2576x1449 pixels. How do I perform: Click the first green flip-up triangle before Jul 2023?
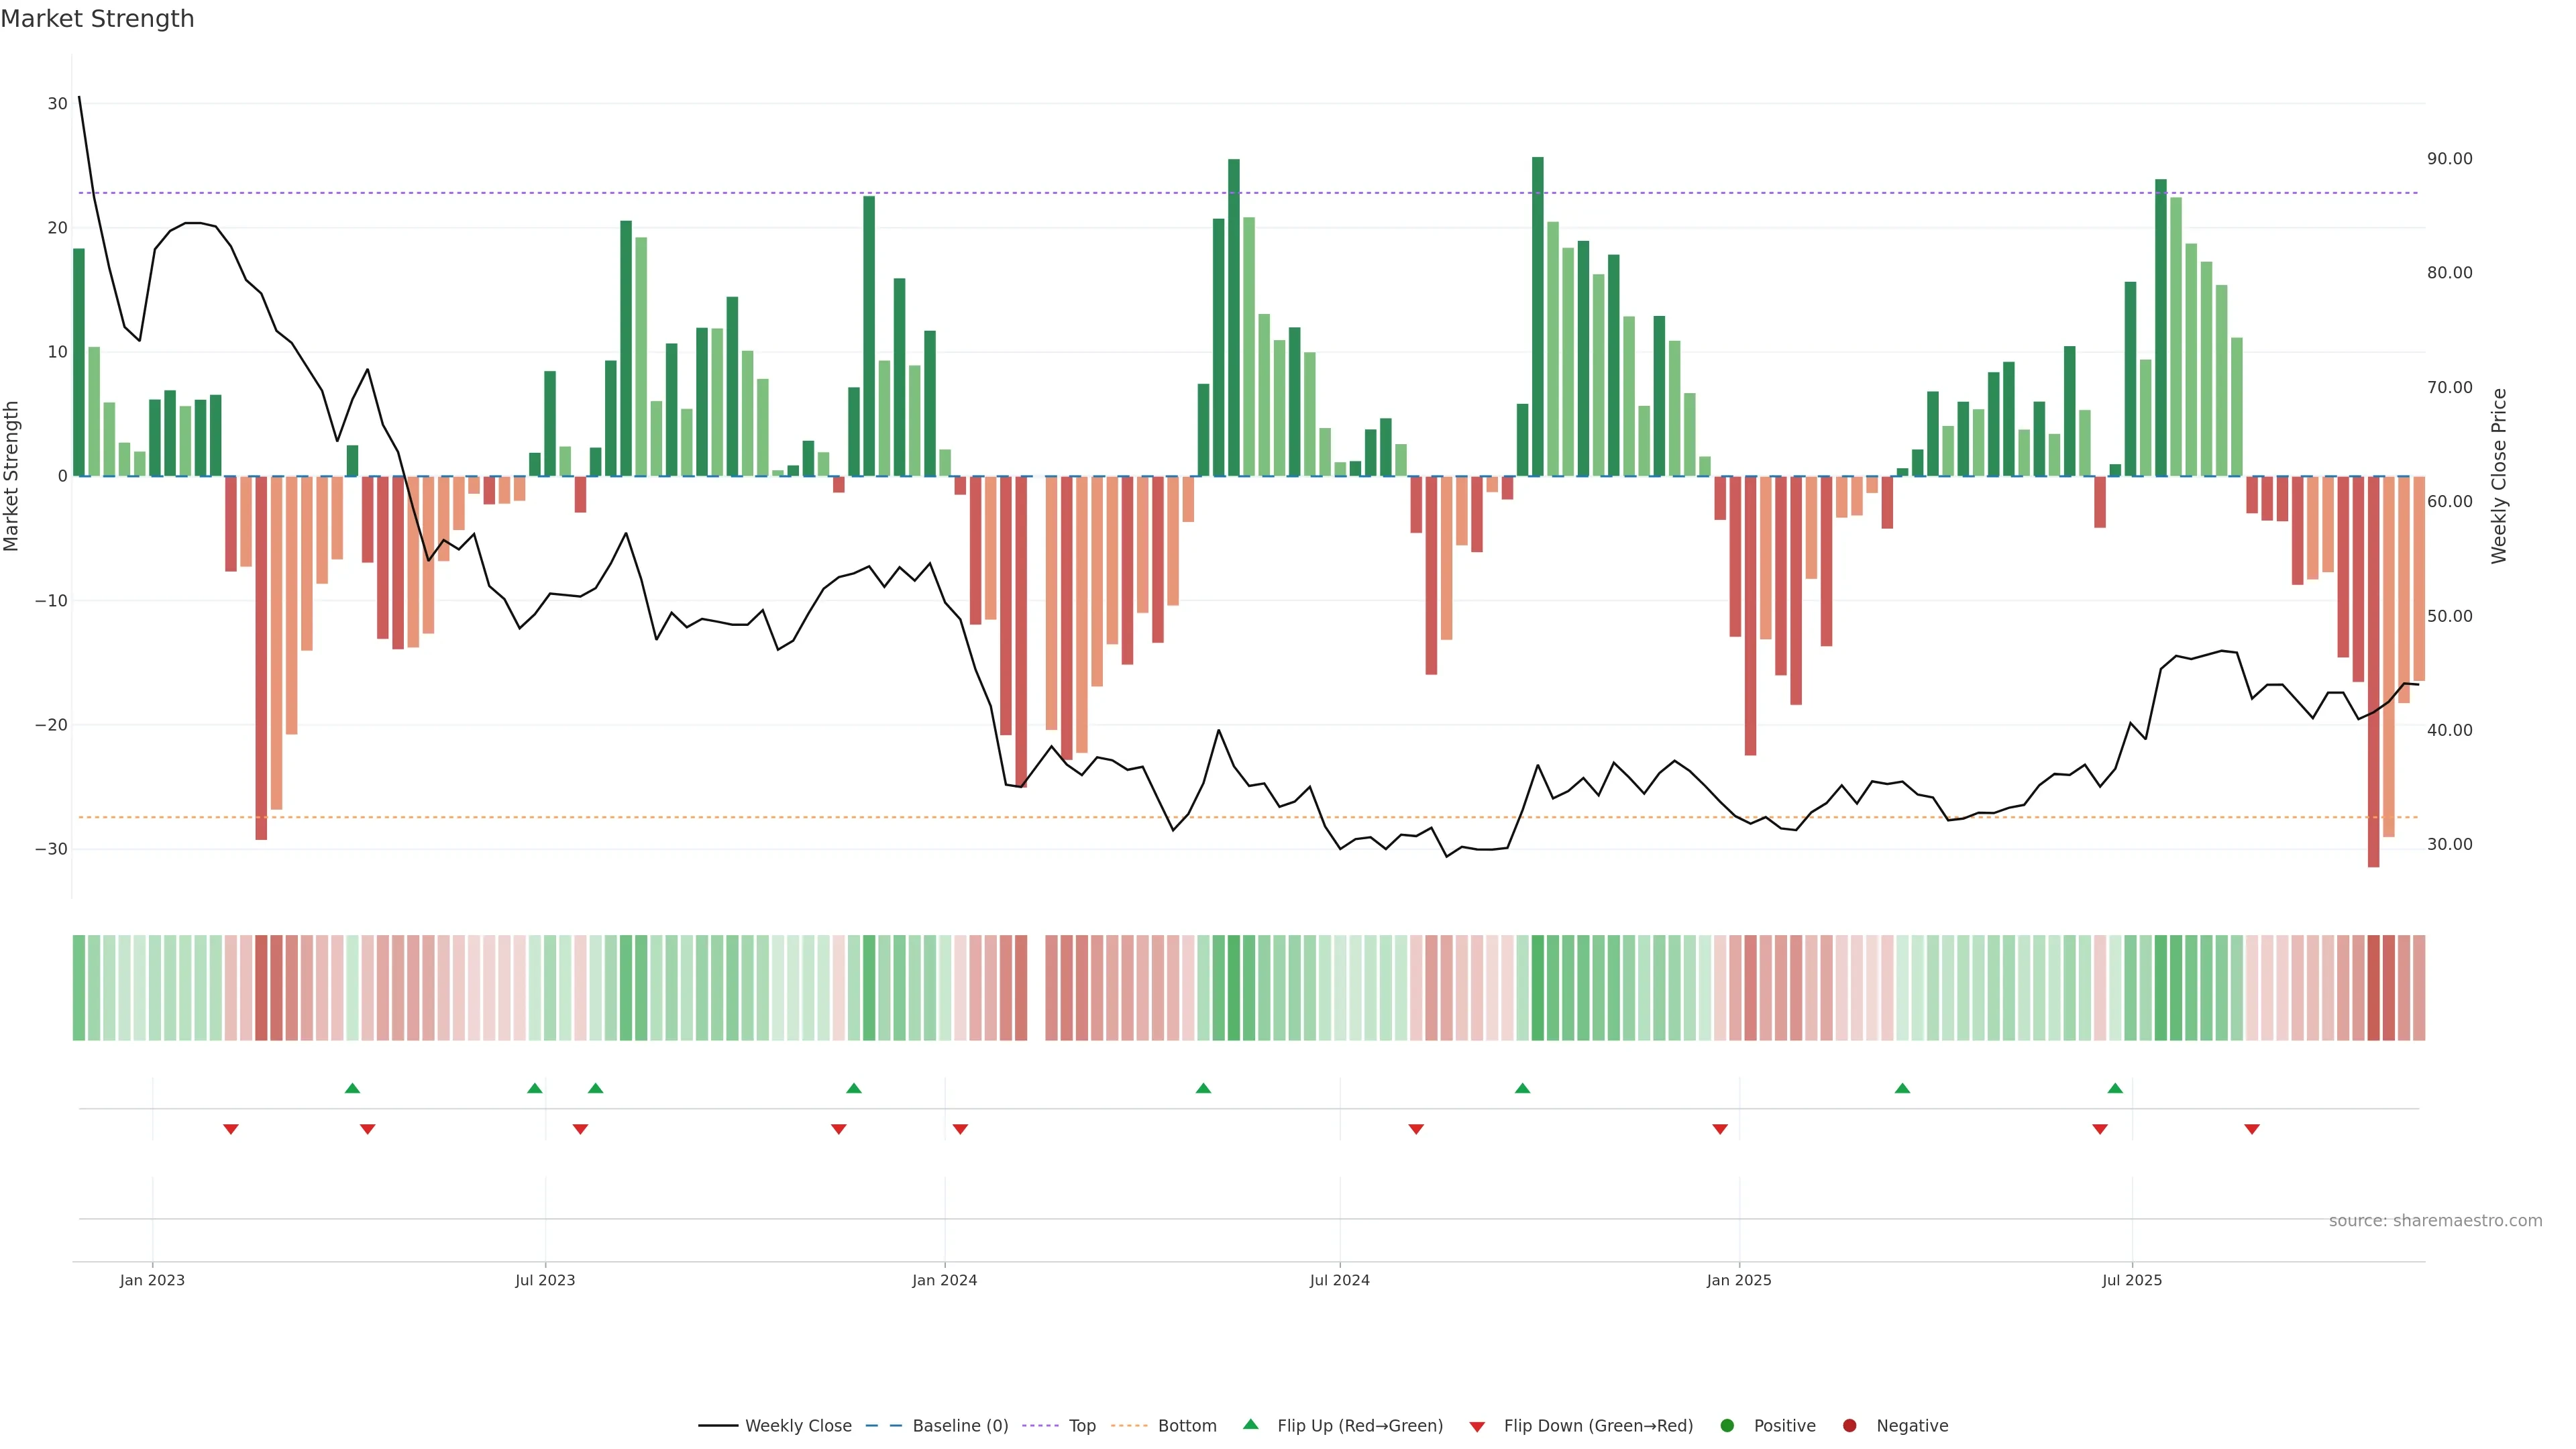pos(352,1088)
